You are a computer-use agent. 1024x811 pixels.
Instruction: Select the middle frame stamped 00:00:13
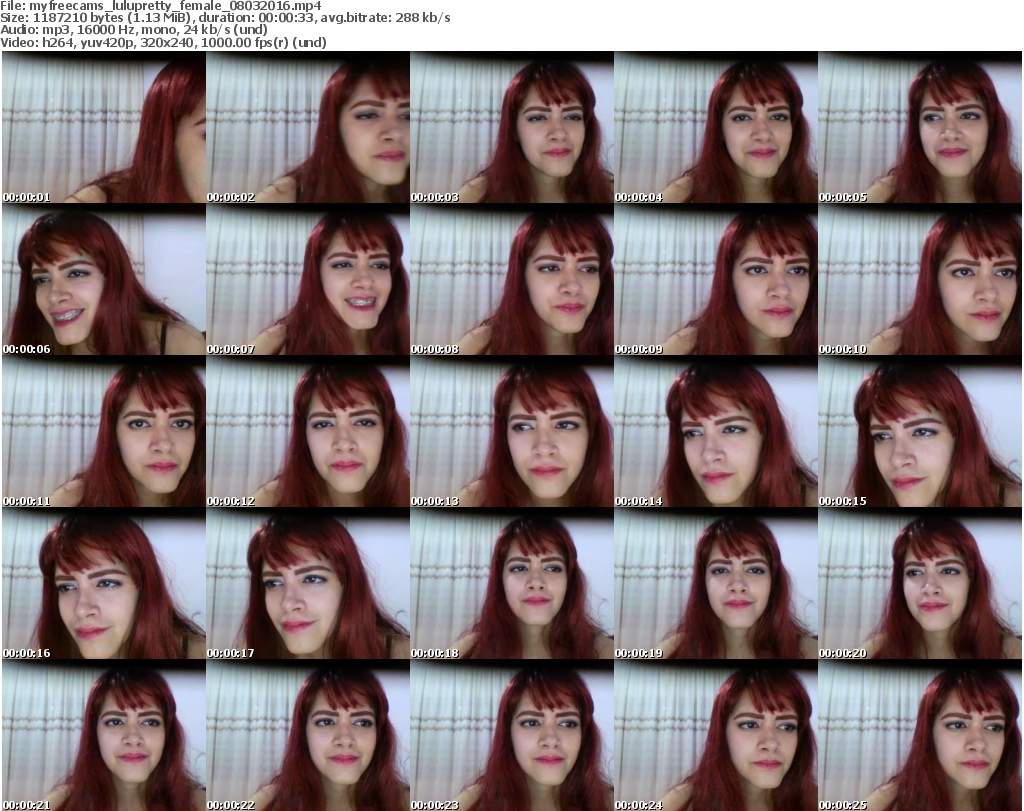coord(511,432)
